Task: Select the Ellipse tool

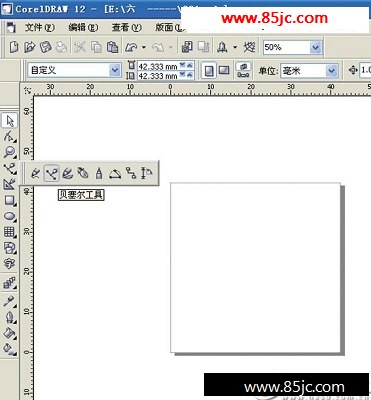Action: click(10, 217)
